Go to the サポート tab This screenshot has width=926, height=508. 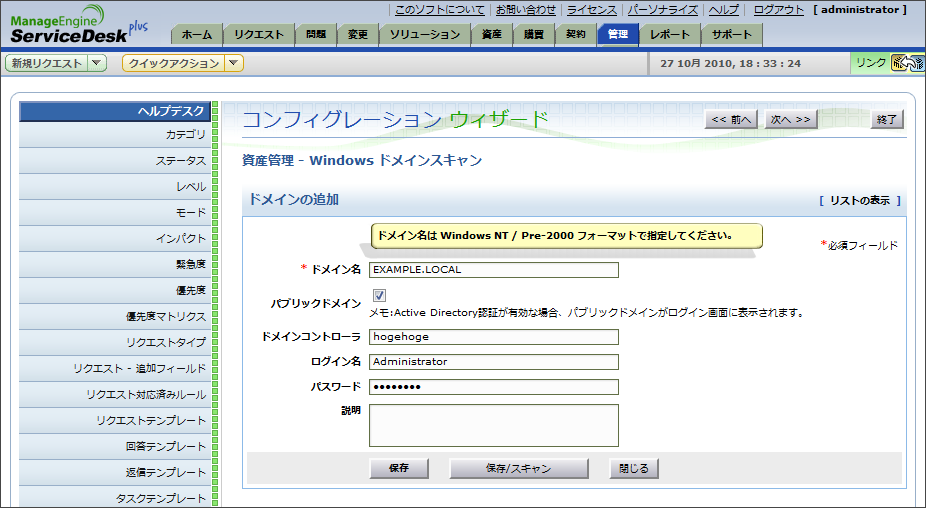coord(732,35)
